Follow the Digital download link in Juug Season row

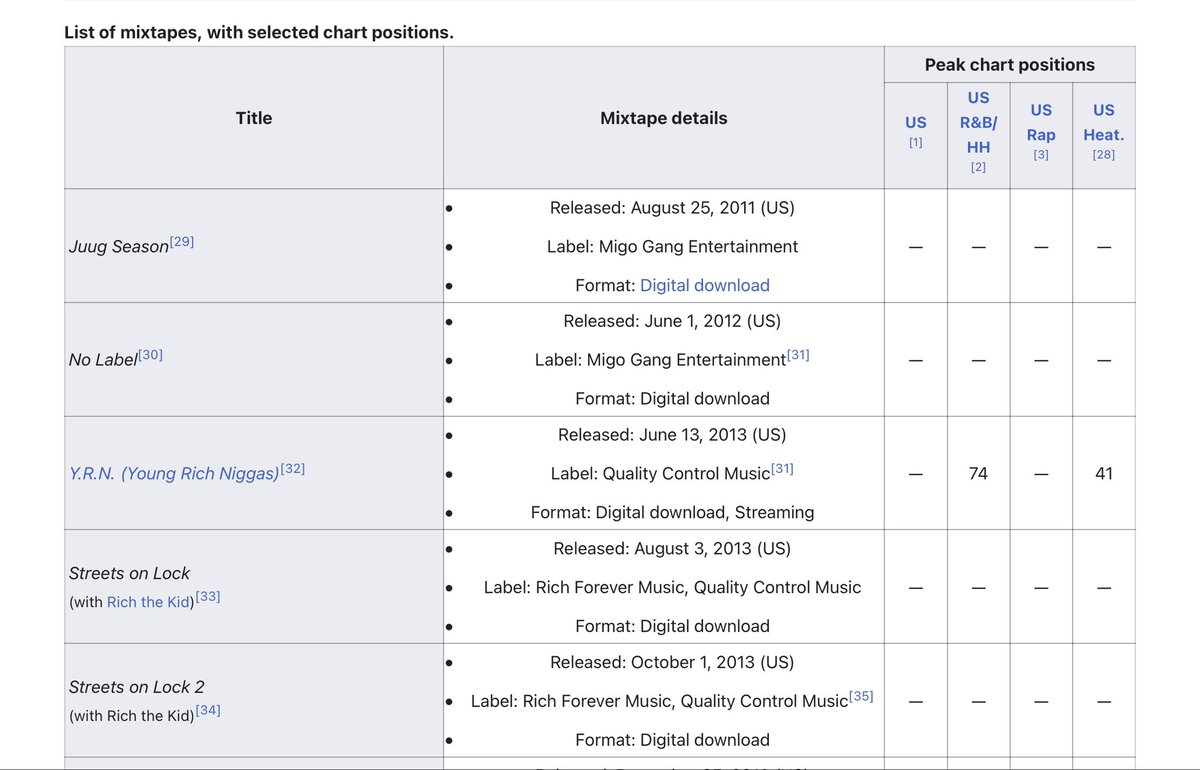[705, 285]
